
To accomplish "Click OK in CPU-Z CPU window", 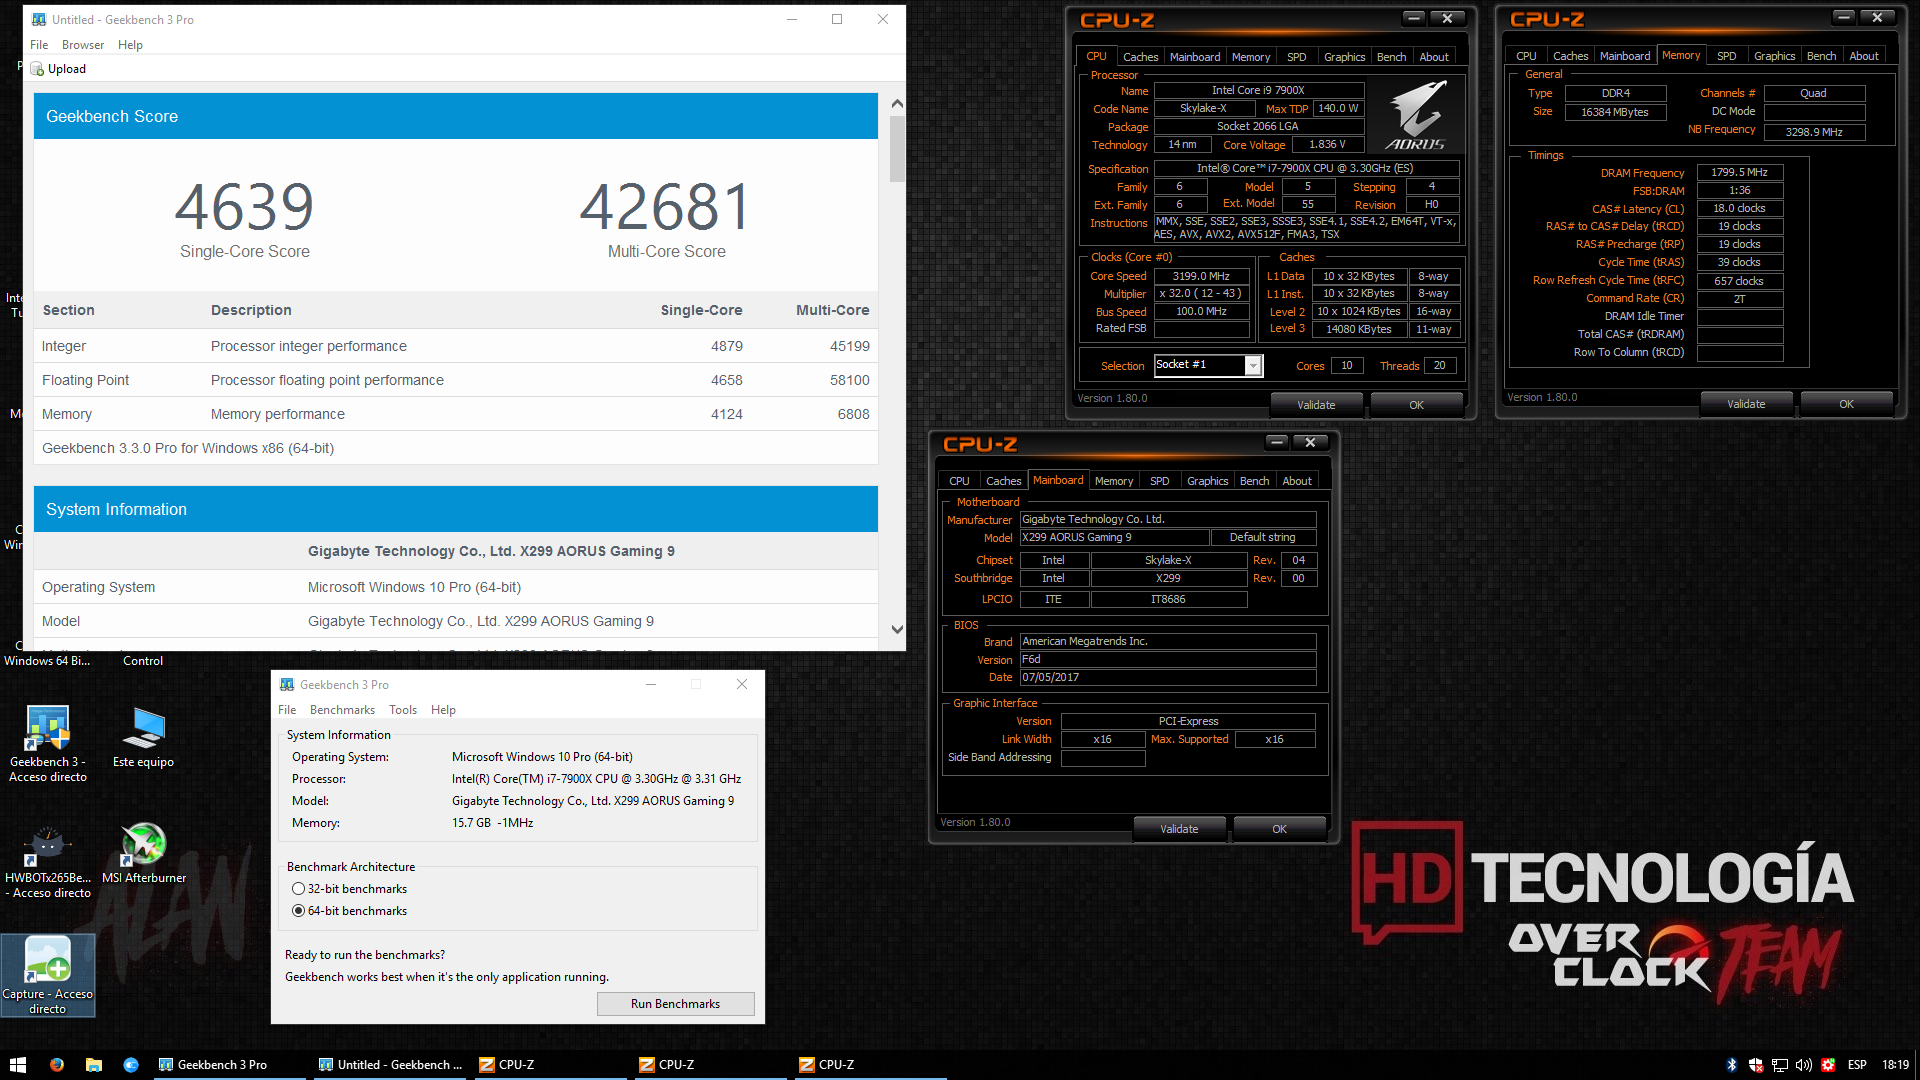I will click(1416, 405).
